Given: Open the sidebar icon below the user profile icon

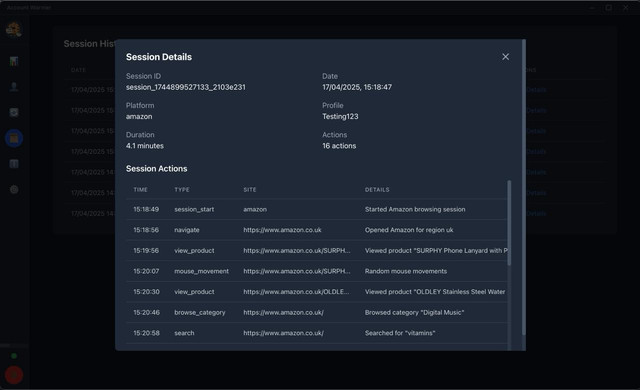Looking at the screenshot, I should pos(14,112).
